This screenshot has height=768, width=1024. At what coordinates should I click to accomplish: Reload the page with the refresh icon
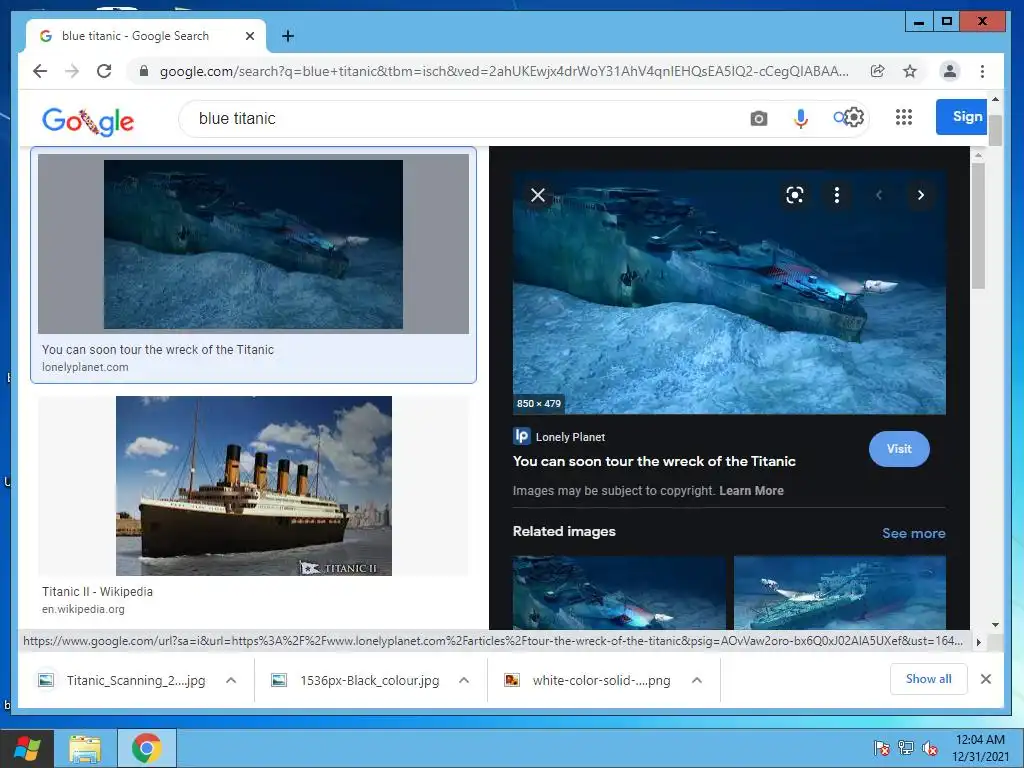pyautogui.click(x=104, y=71)
